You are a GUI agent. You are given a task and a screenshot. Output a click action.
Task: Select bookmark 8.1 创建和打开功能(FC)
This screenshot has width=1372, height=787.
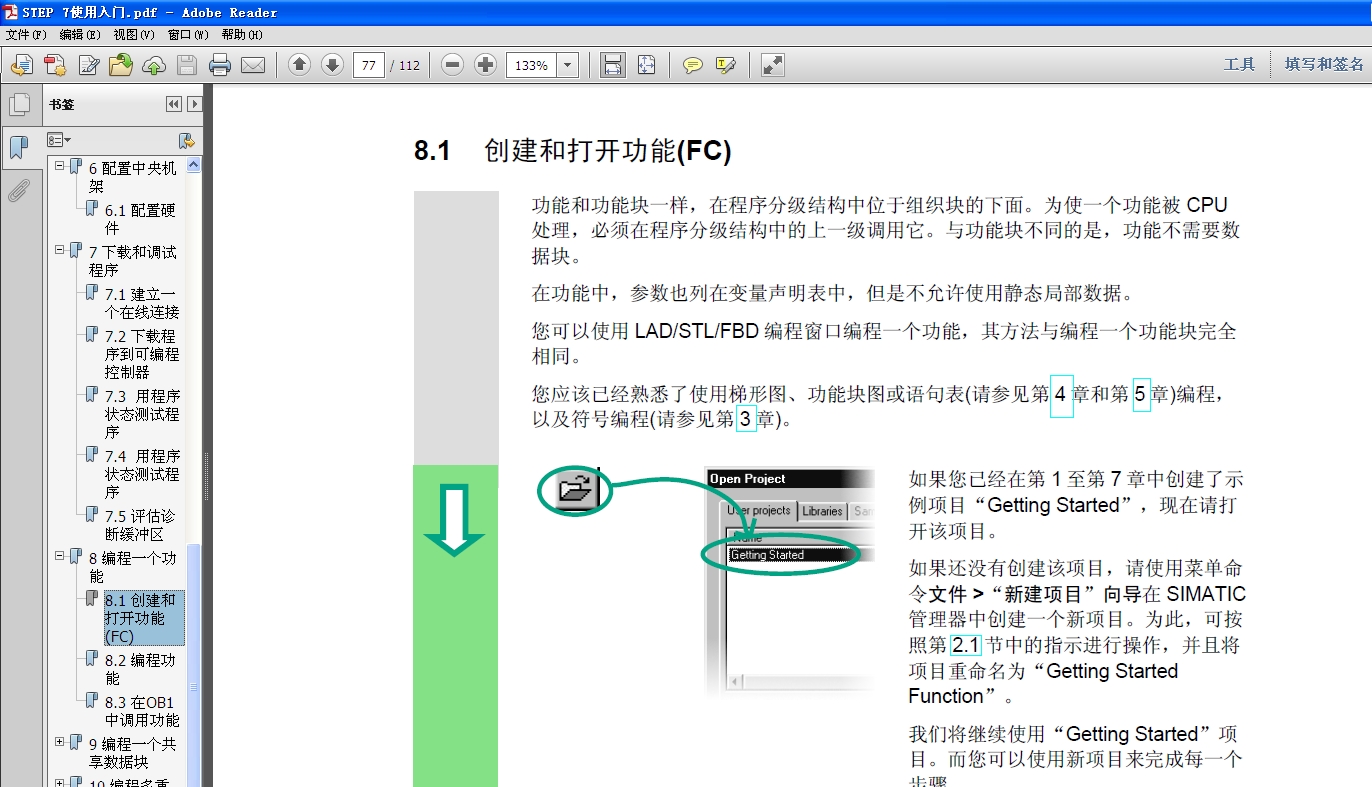pyautogui.click(x=144, y=618)
